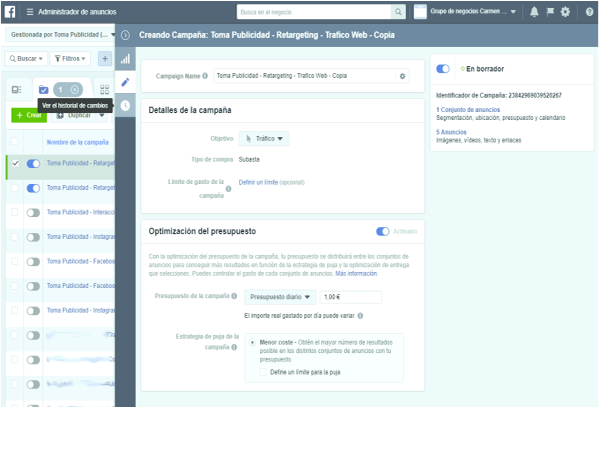600x456 pixels.
Task: Open the bar chart performance view in side panel
Action: point(125,59)
